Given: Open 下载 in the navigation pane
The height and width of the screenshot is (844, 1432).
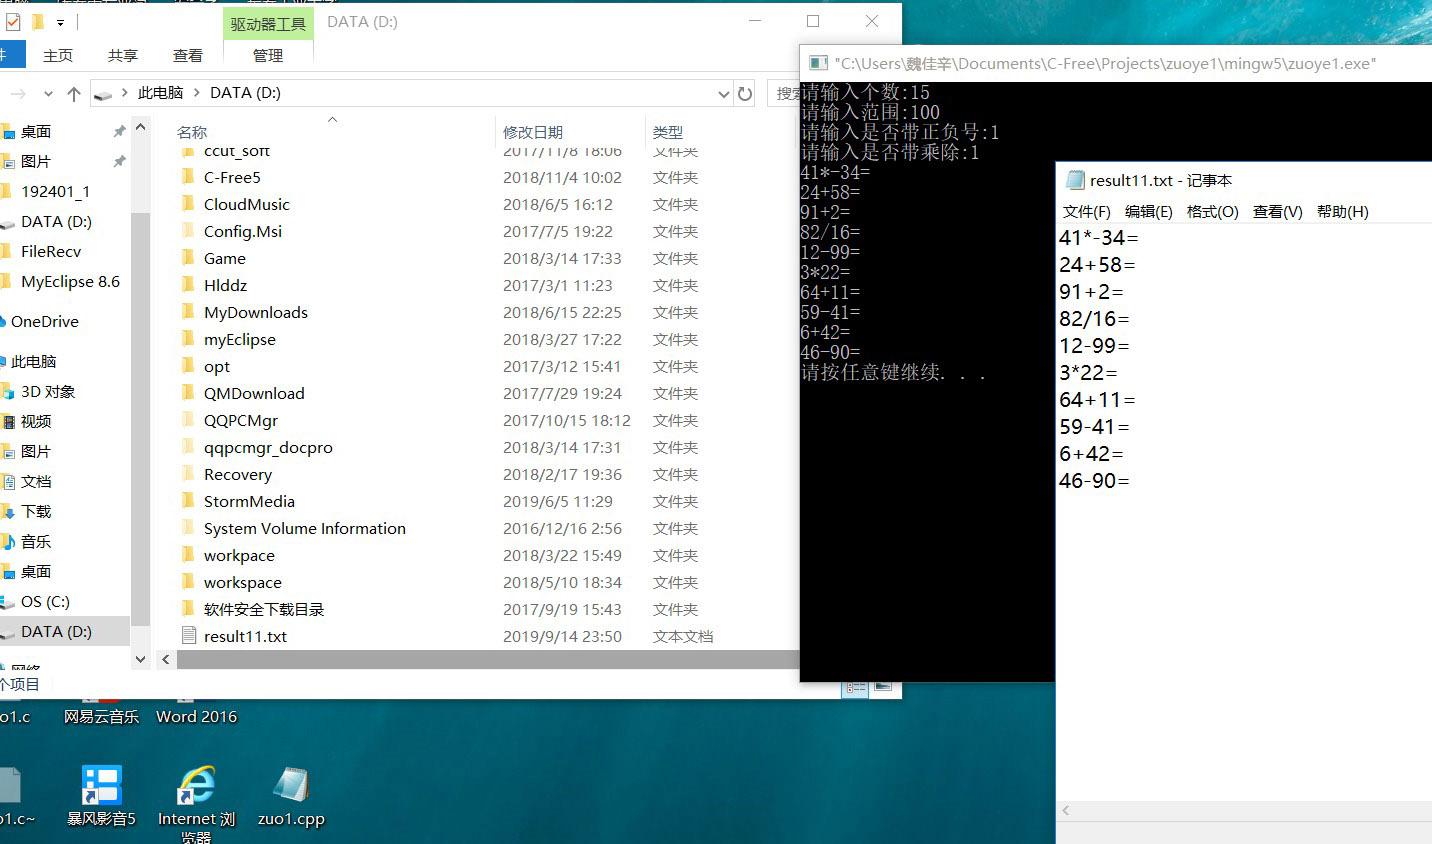Looking at the screenshot, I should (x=36, y=511).
